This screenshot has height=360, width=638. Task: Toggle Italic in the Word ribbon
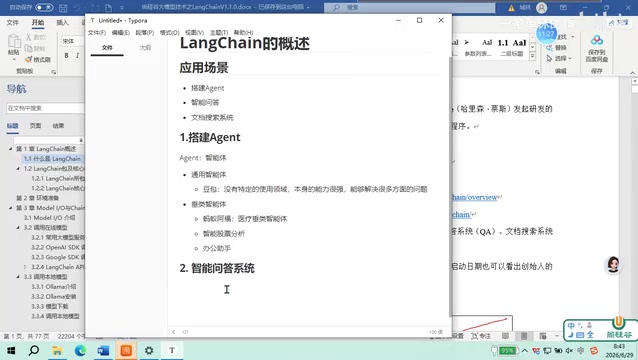77,55
